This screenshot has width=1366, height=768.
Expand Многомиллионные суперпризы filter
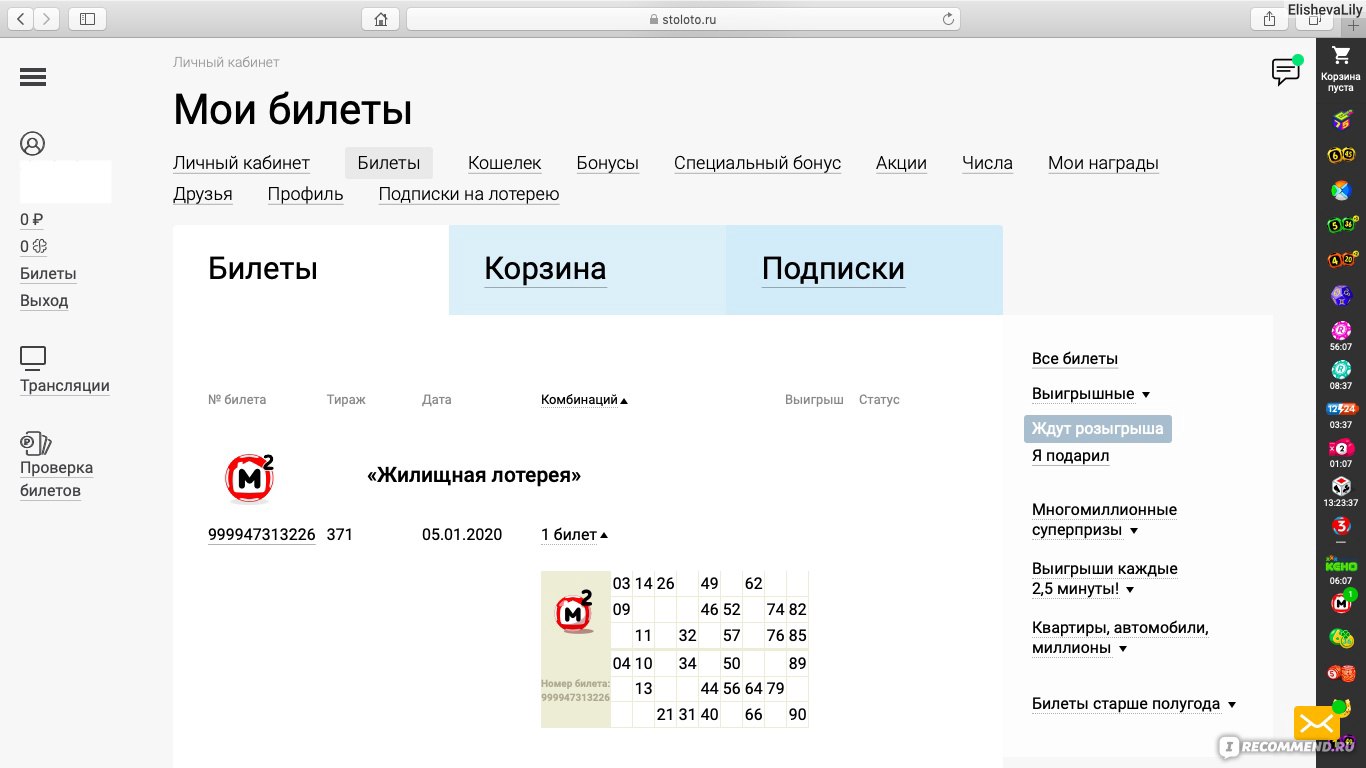click(1104, 520)
